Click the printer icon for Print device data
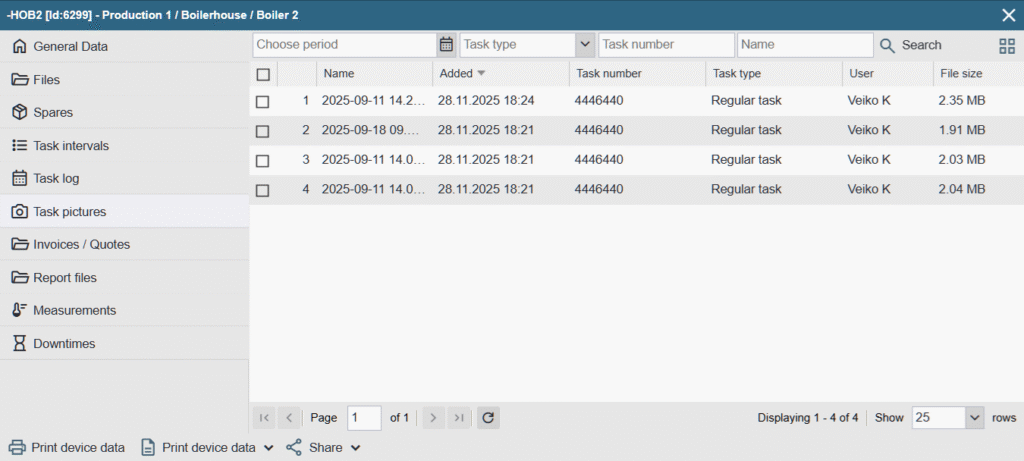 [18, 447]
